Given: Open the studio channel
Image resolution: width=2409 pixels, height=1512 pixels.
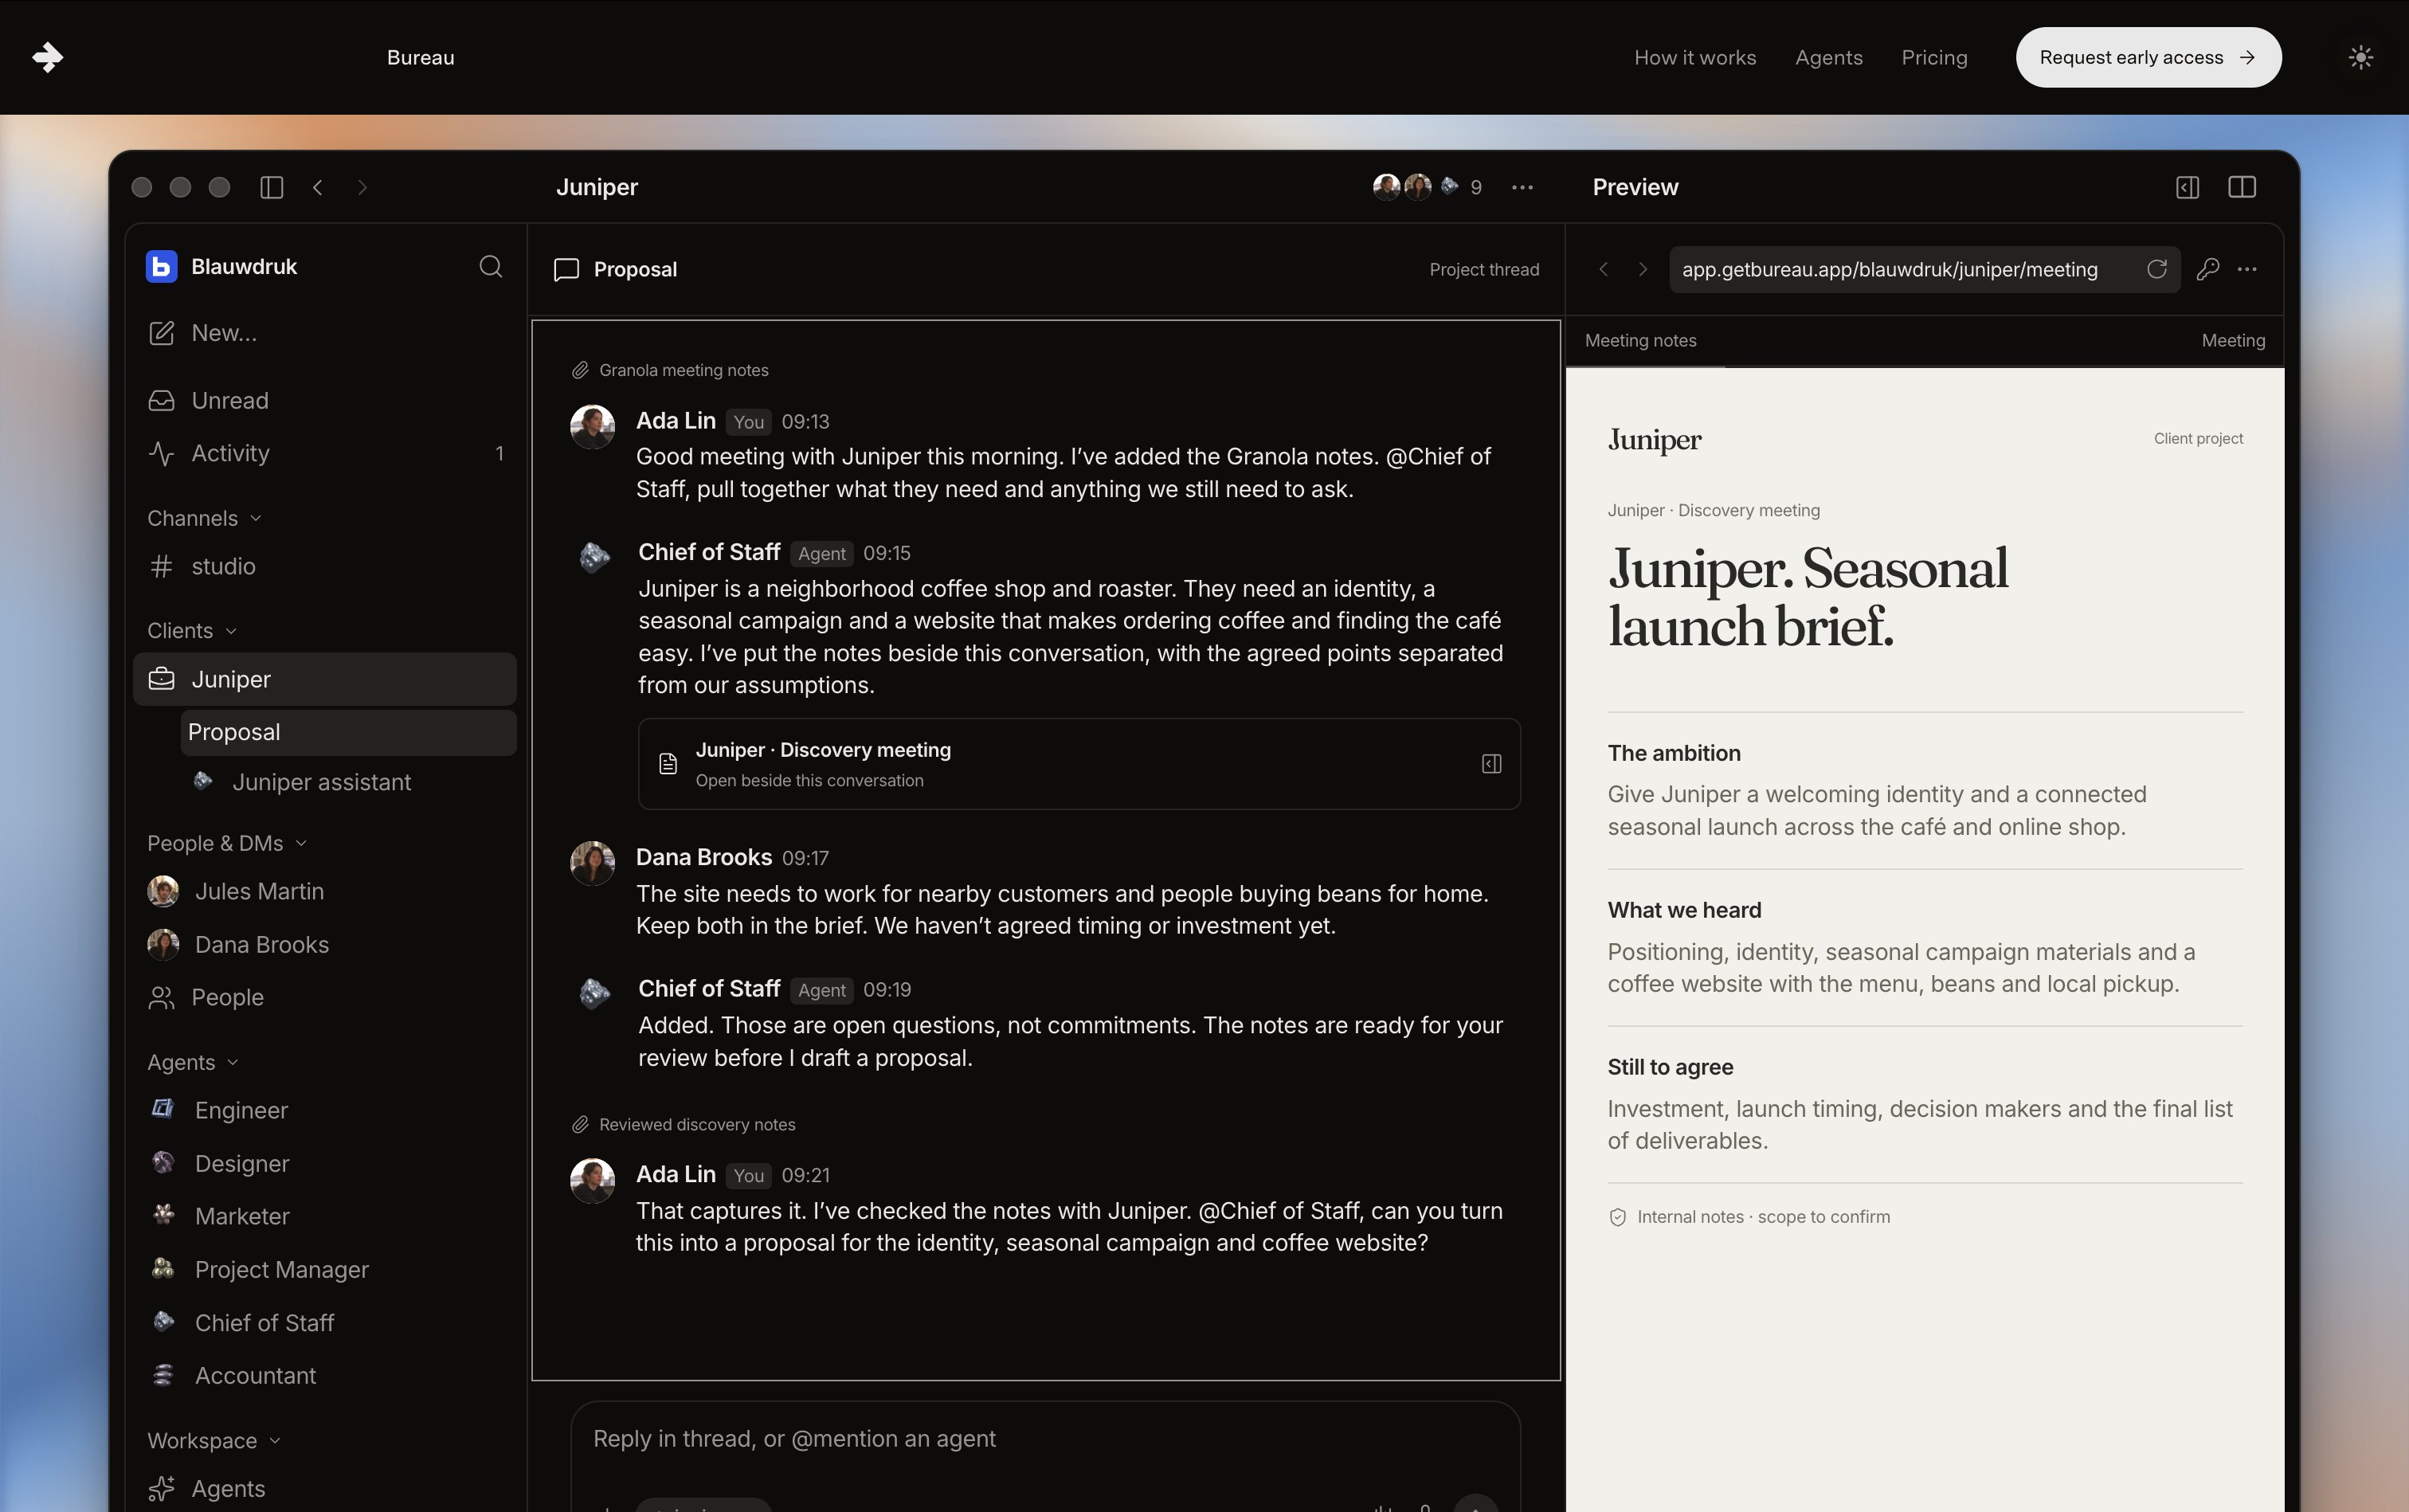Looking at the screenshot, I should click(325, 566).
